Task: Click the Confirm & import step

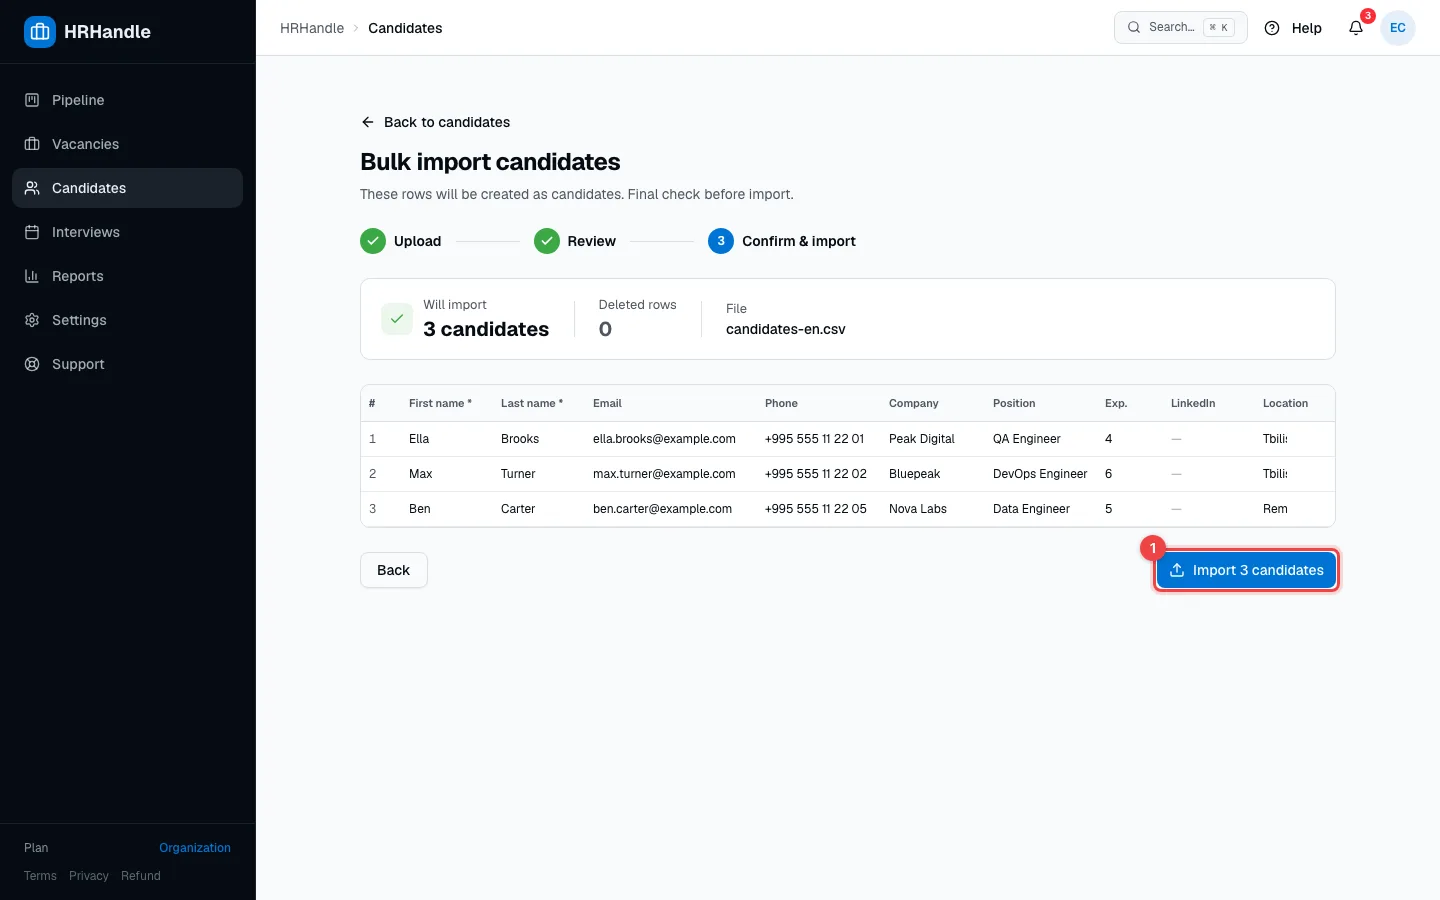Action: tap(782, 241)
